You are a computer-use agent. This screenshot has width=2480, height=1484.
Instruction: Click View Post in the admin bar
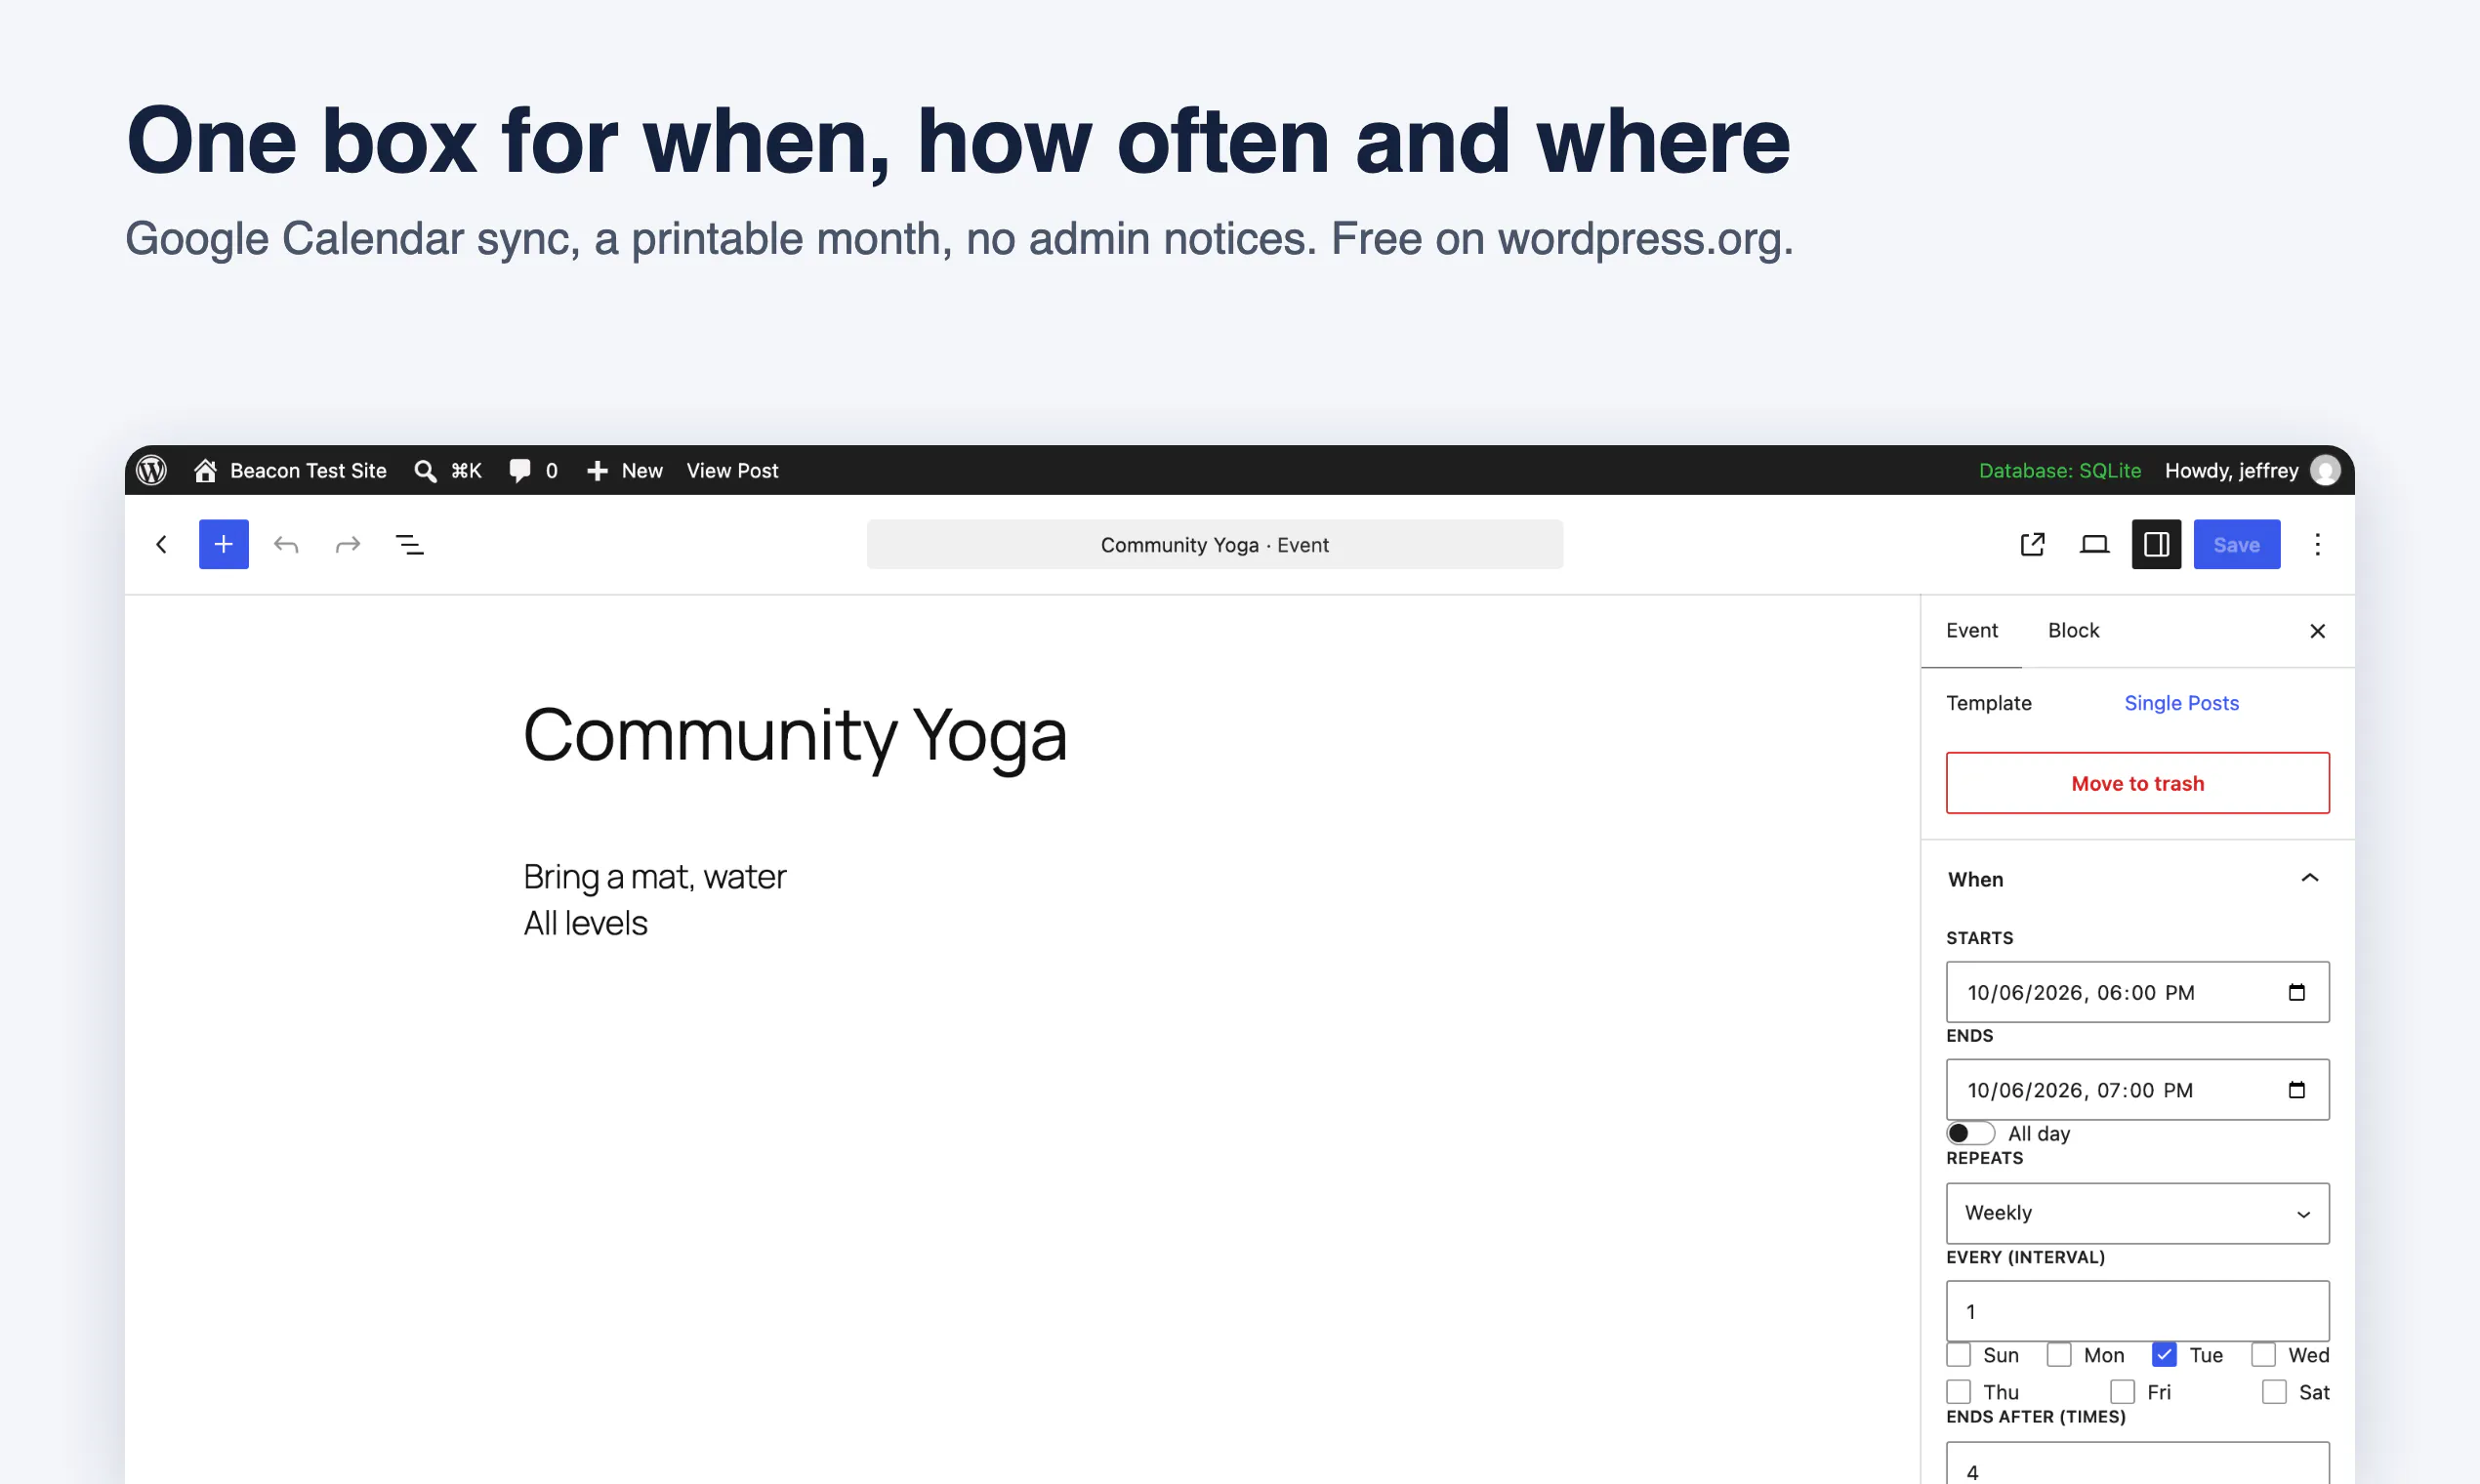pos(732,470)
